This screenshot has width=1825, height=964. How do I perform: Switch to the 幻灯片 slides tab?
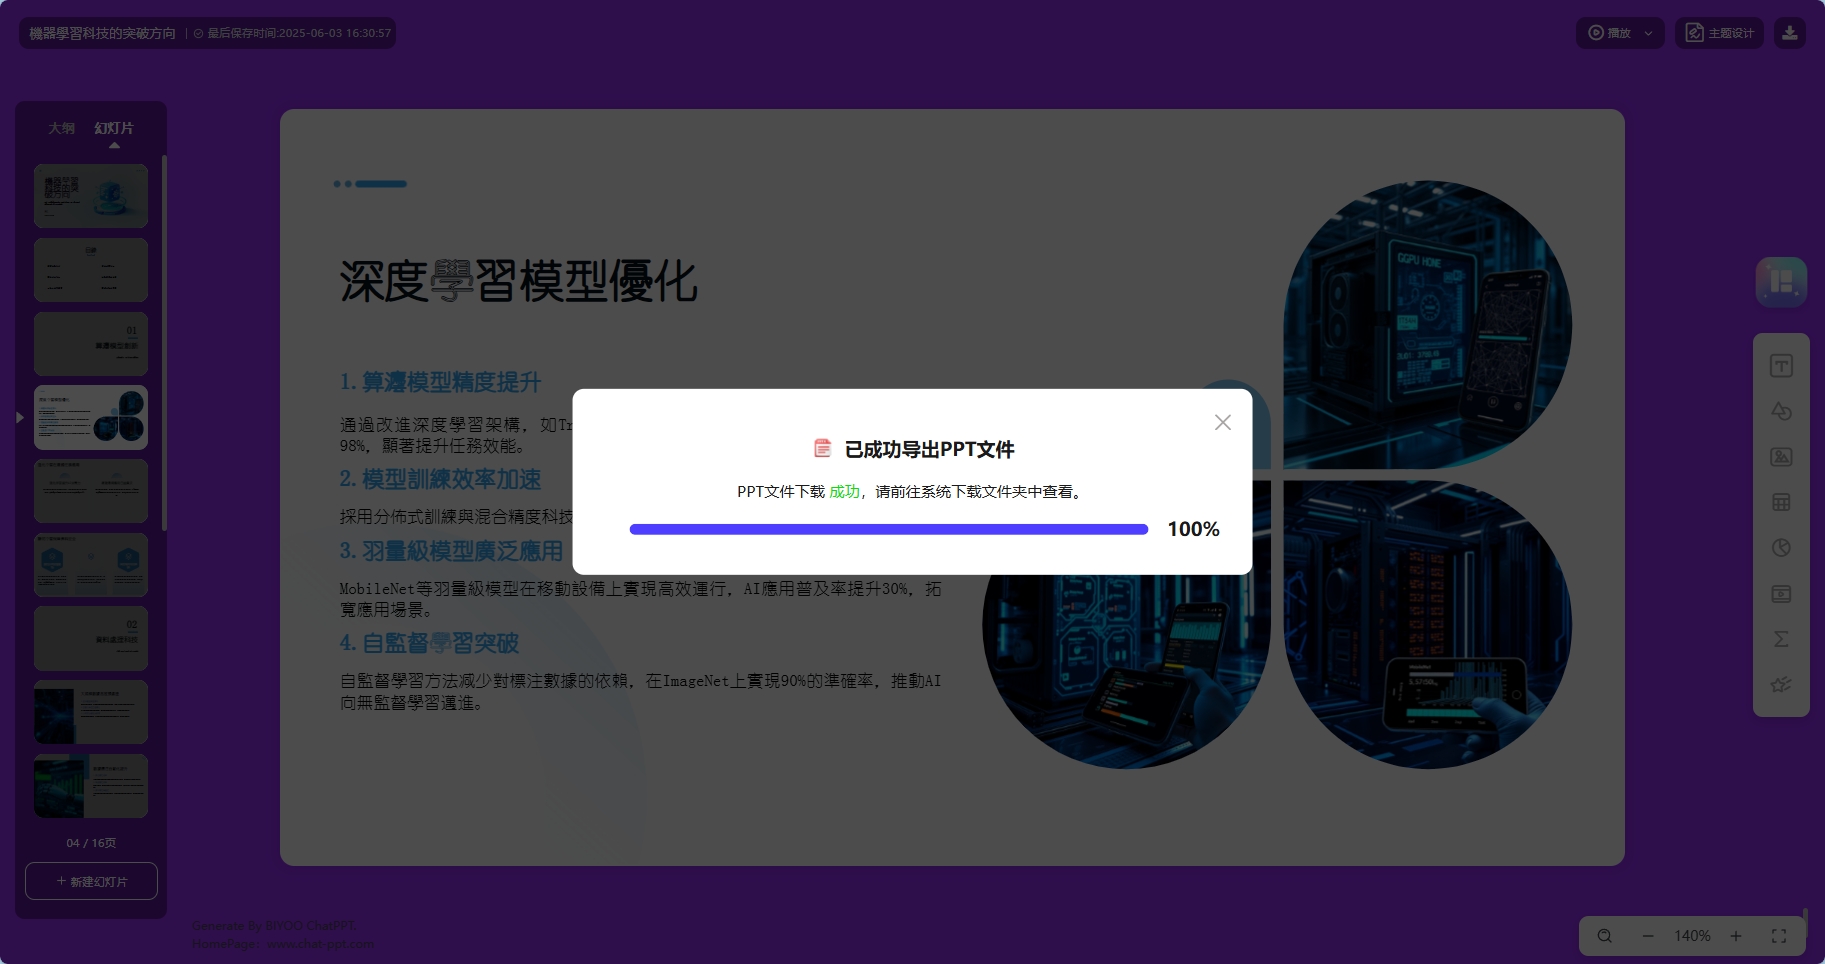(114, 128)
